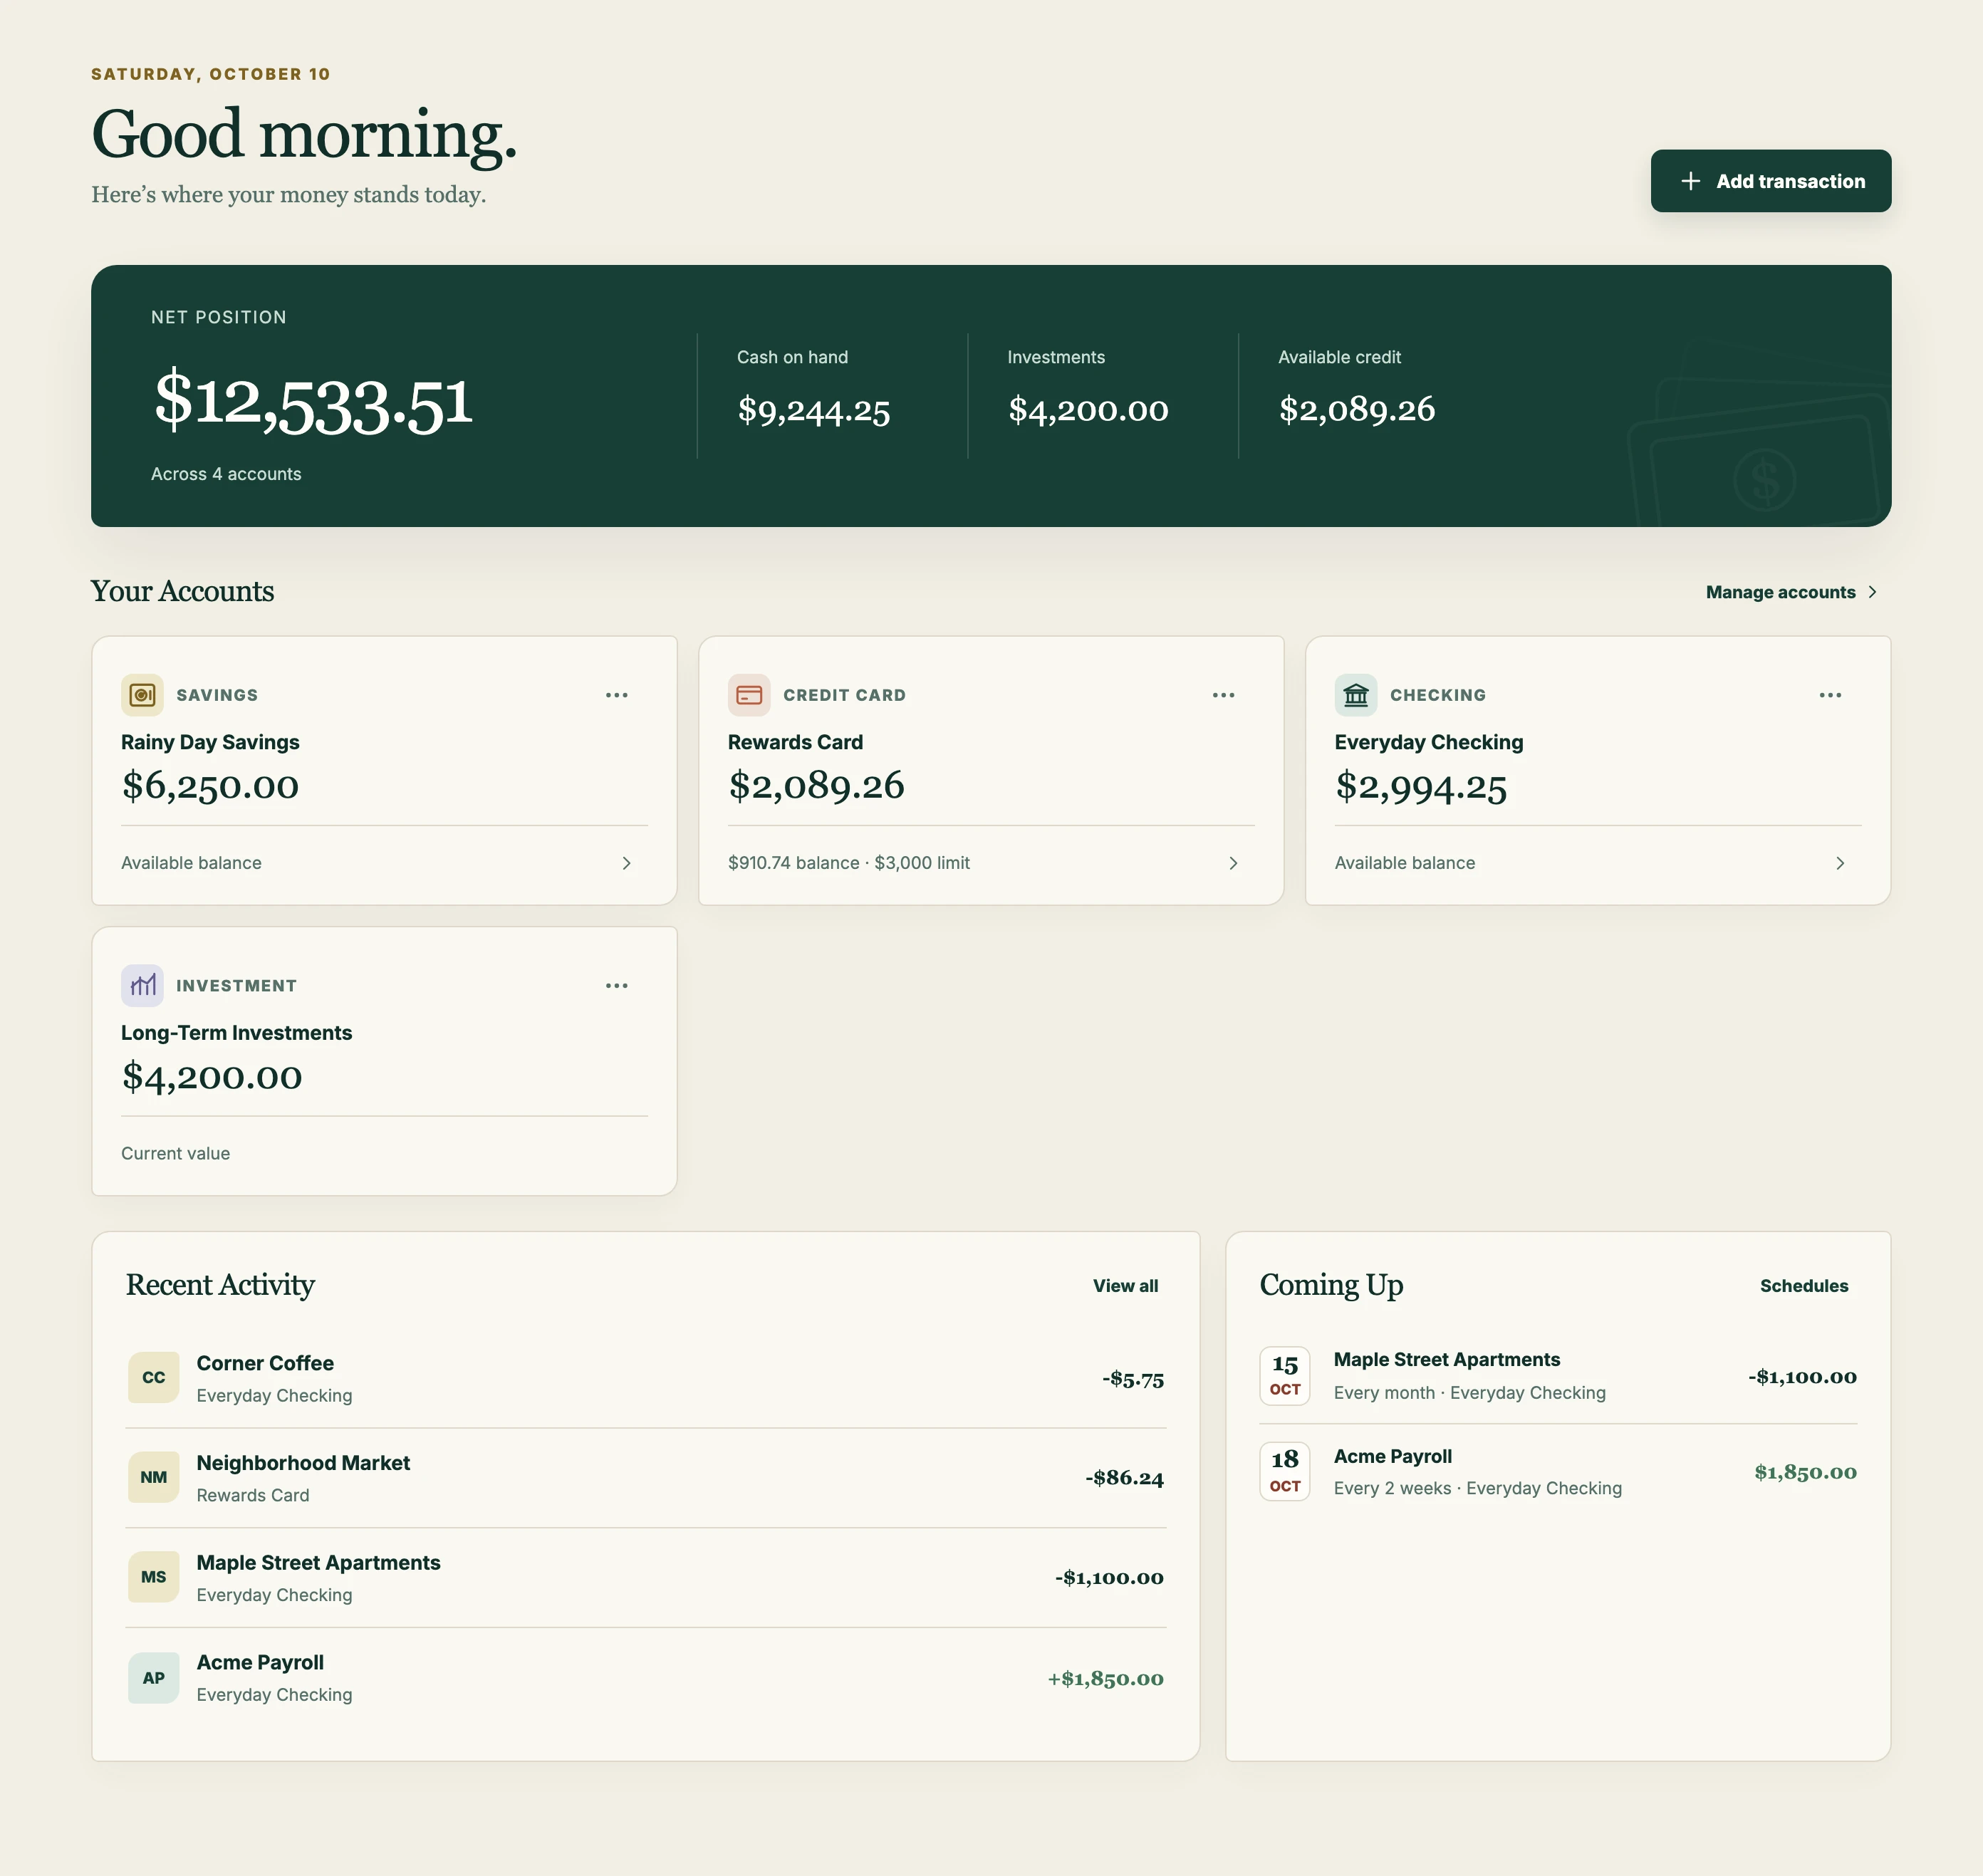1983x1876 pixels.
Task: Select the Neighborhood Market transaction row
Action: (646, 1478)
